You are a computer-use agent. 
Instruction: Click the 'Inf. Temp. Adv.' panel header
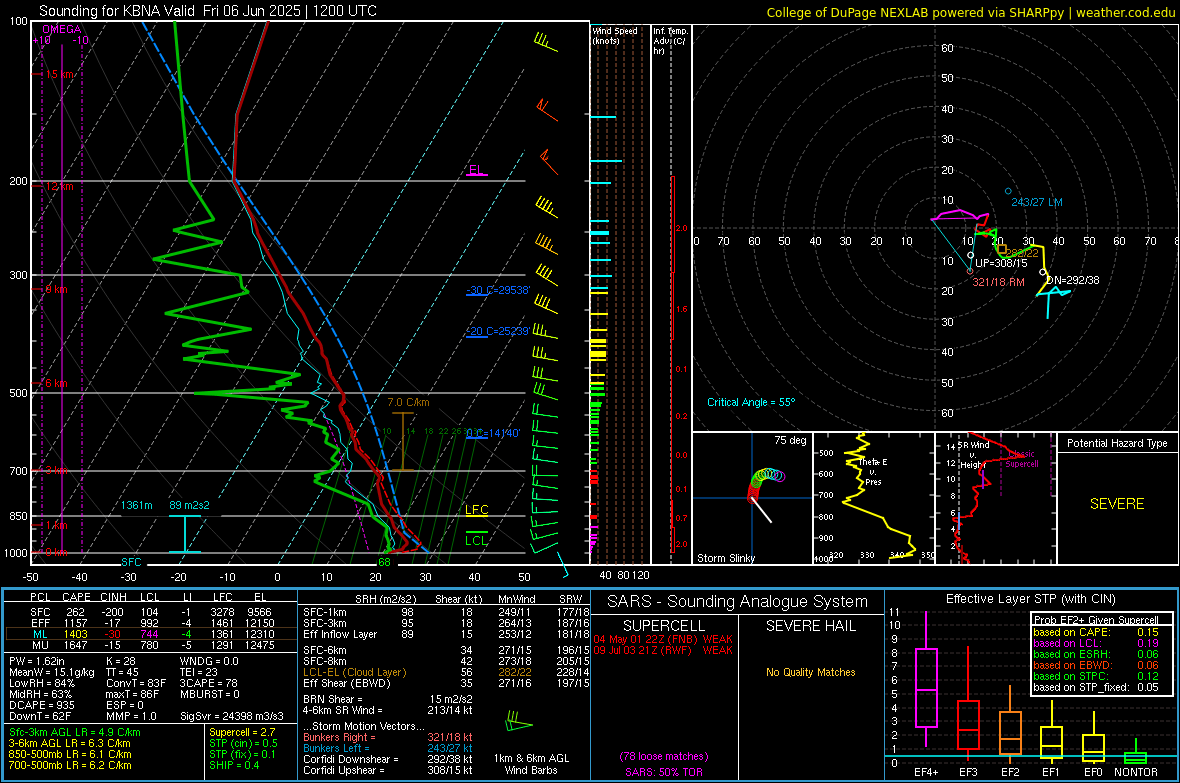(x=670, y=41)
